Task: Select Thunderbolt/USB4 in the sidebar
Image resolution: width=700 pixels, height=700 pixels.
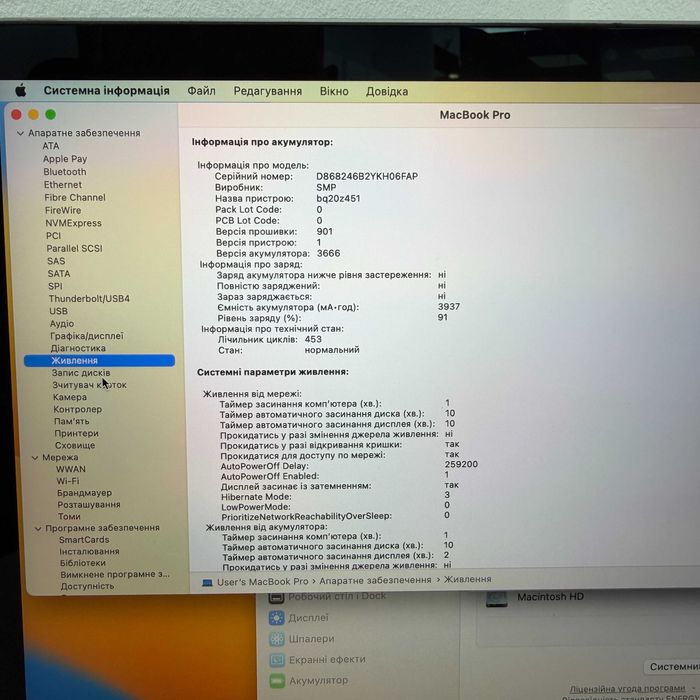Action: click(x=89, y=299)
